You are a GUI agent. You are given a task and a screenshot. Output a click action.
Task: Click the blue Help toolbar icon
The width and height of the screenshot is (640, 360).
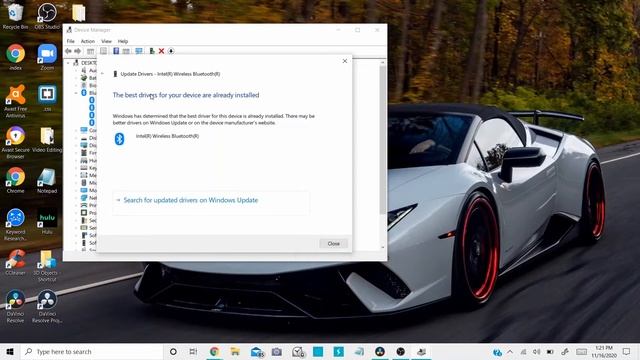116,51
